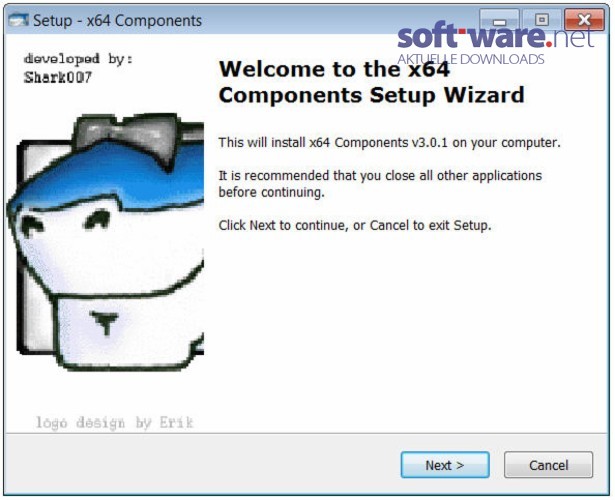Cancel the x64 Components setup
This screenshot has width=615, height=500.
548,465
